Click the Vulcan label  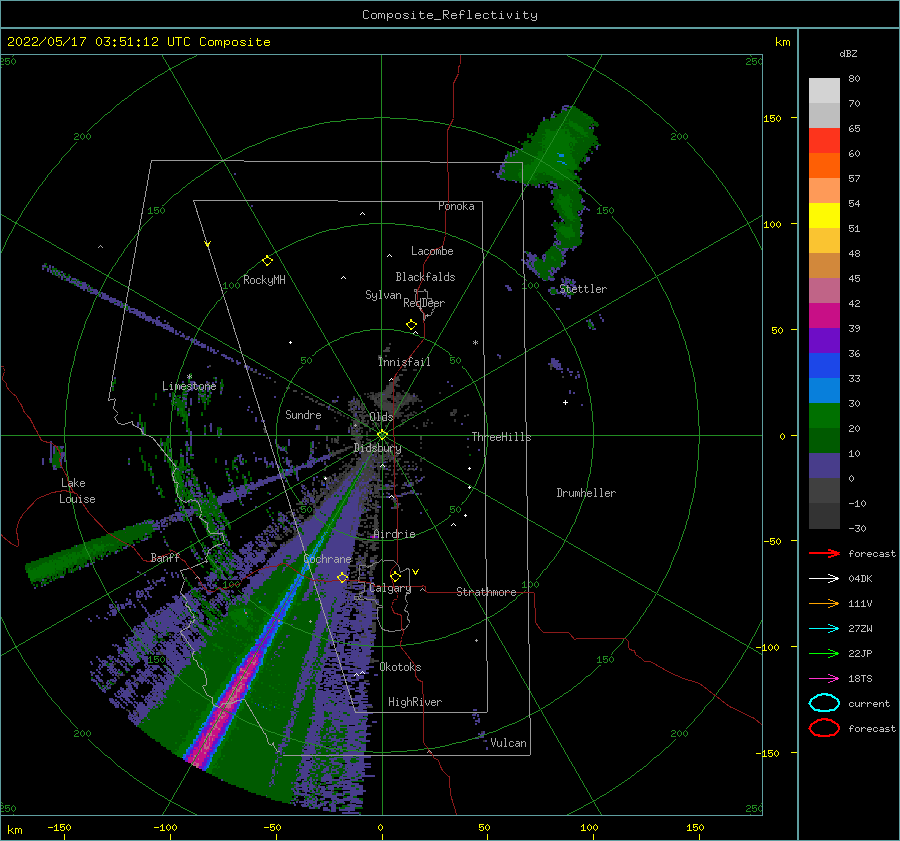point(509,743)
